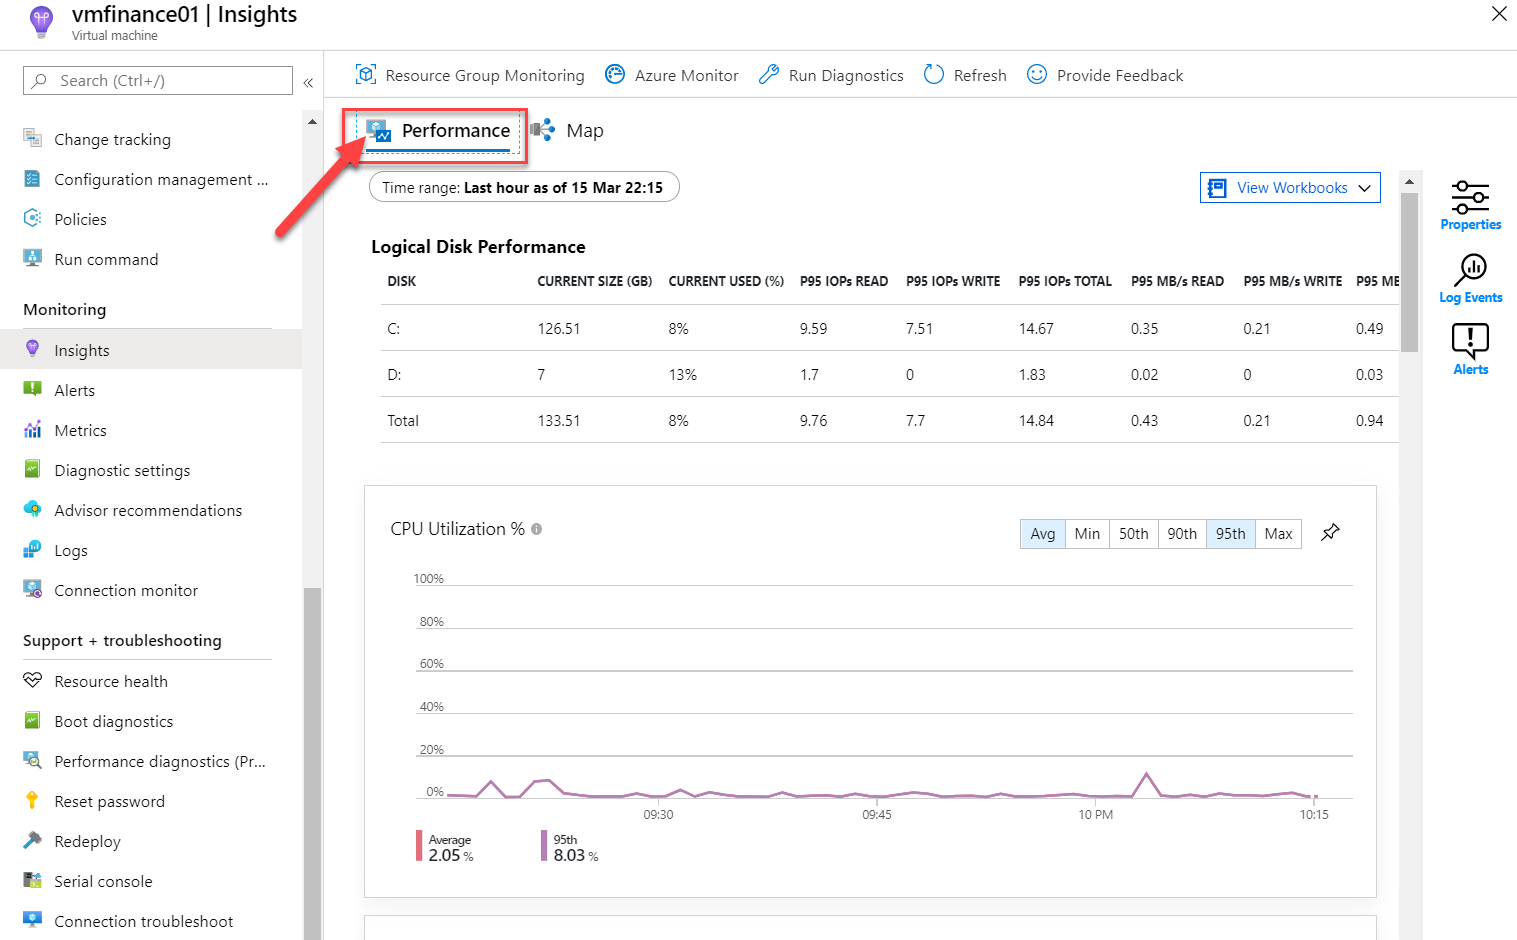The width and height of the screenshot is (1517, 940).
Task: Sort by P95 IOPs WRITE column
Action: (x=953, y=281)
